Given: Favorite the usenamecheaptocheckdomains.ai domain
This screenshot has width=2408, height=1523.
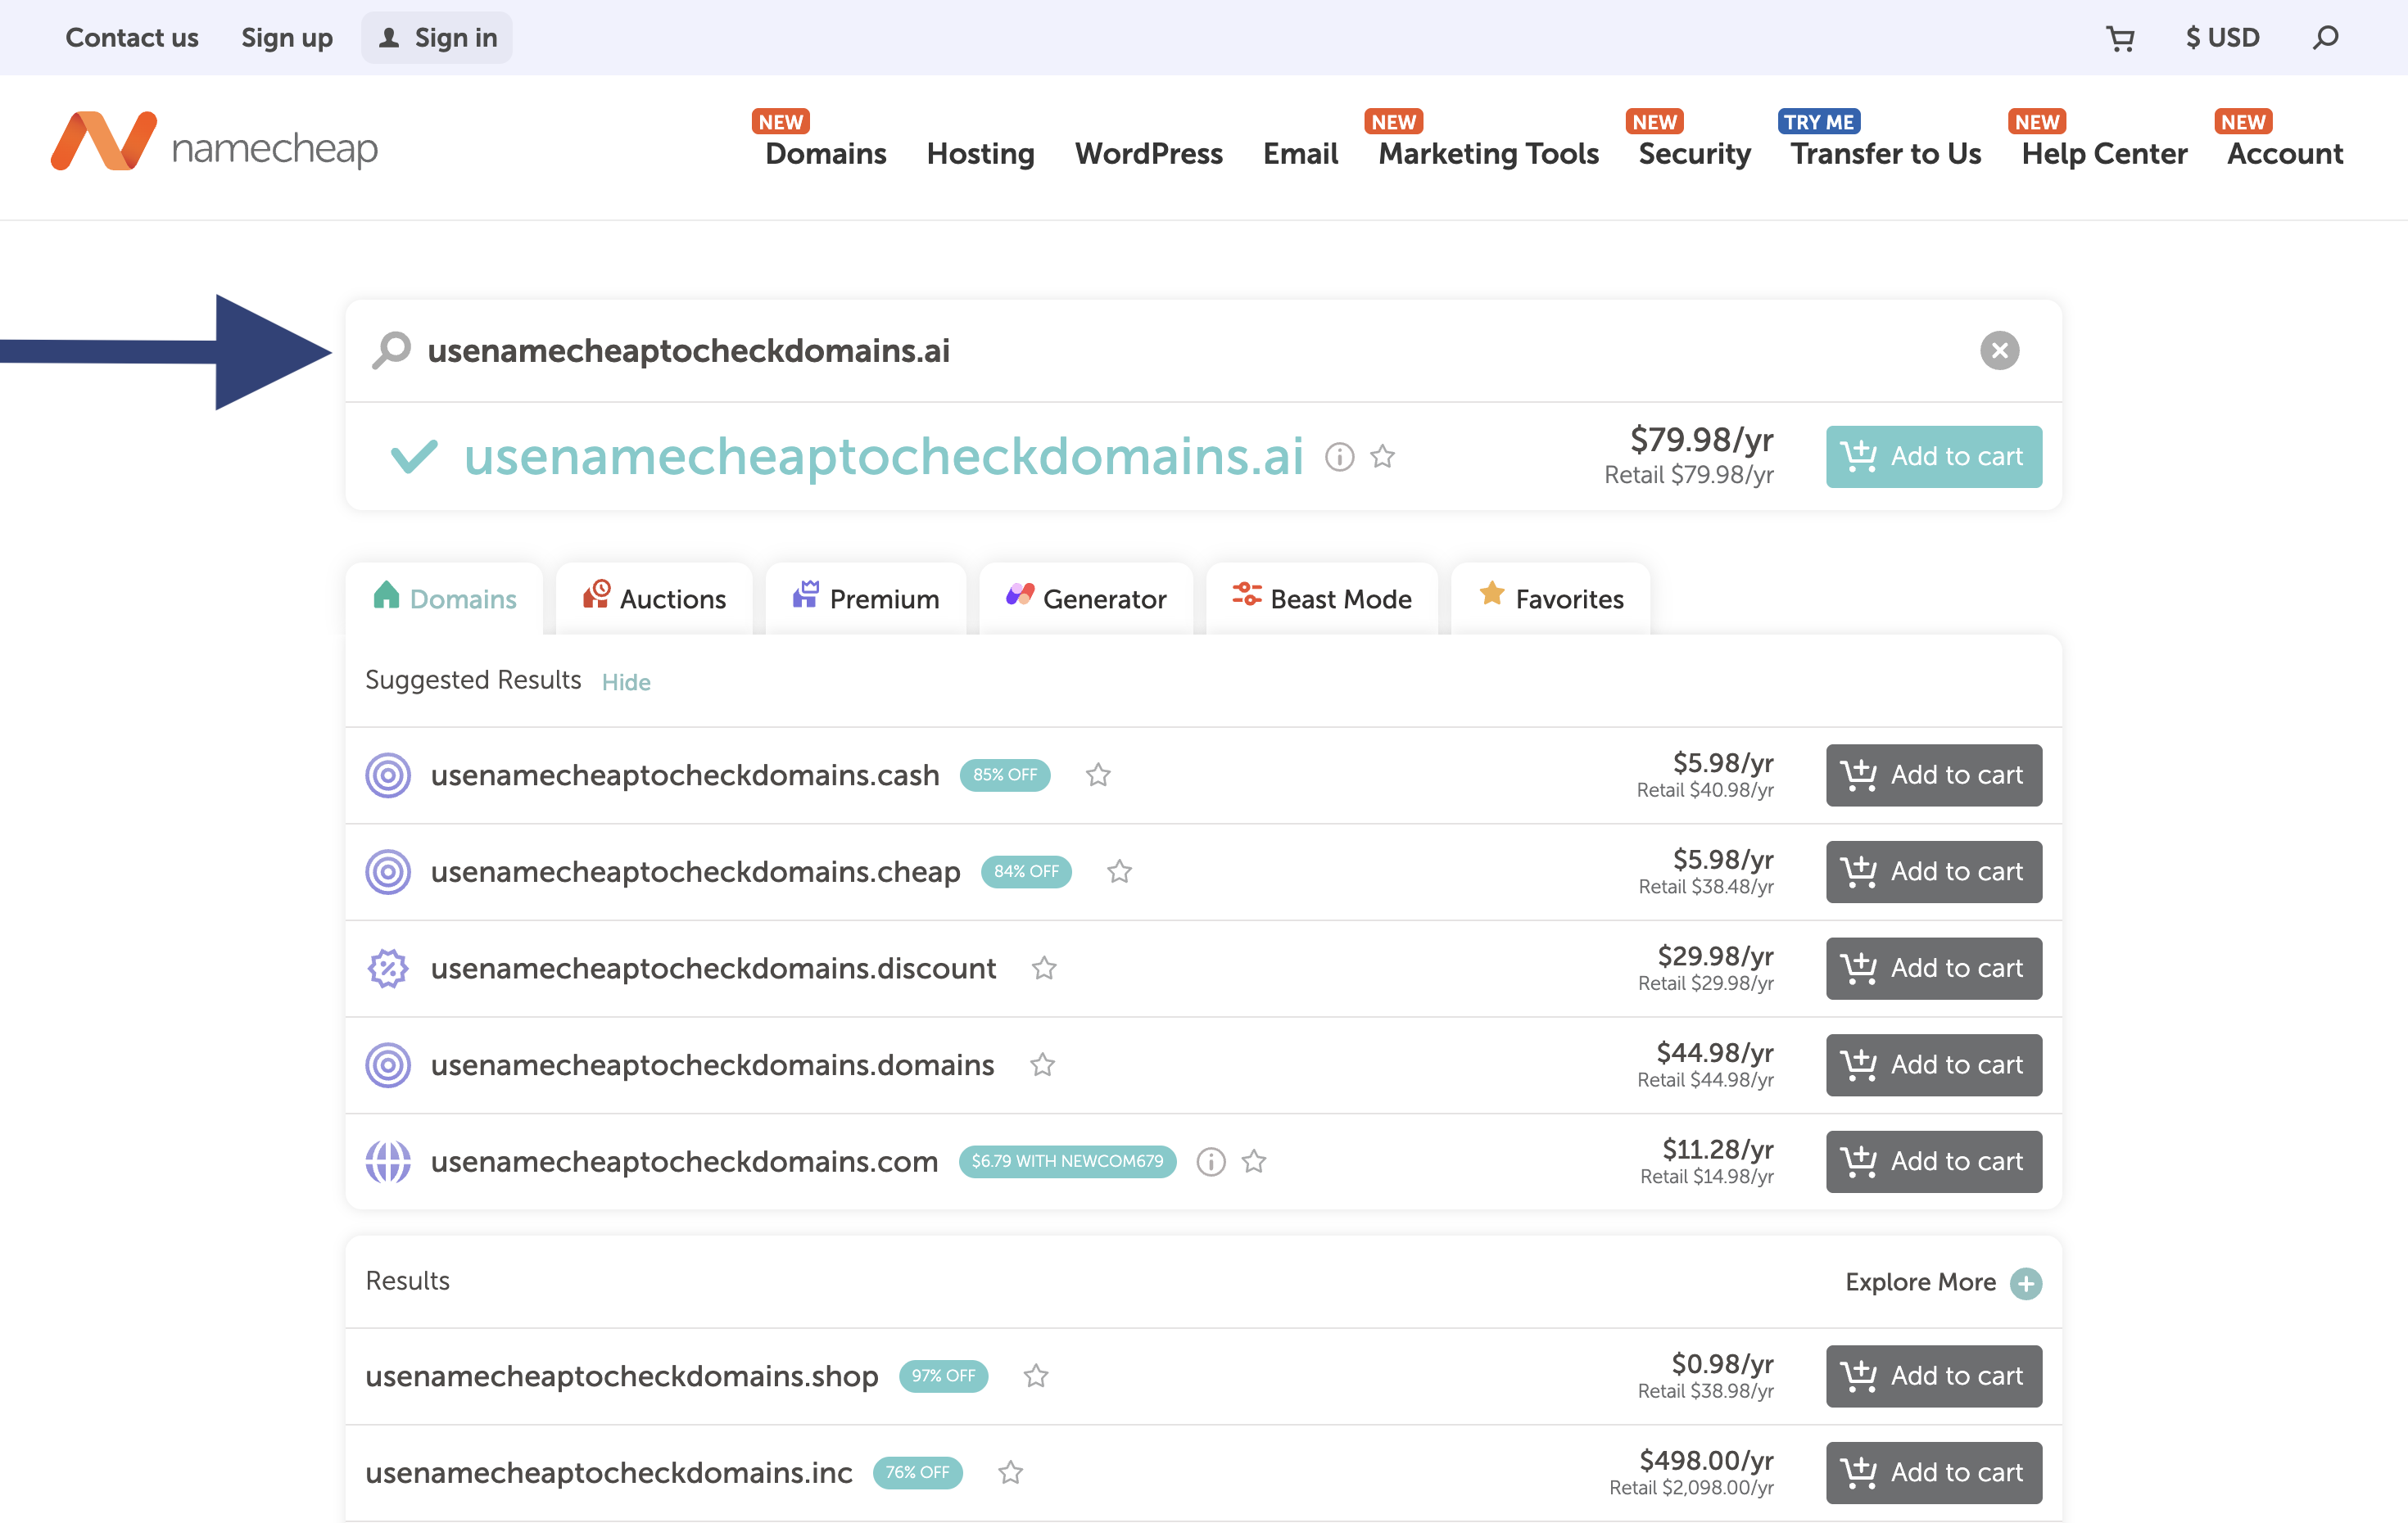Looking at the screenshot, I should 1383,456.
